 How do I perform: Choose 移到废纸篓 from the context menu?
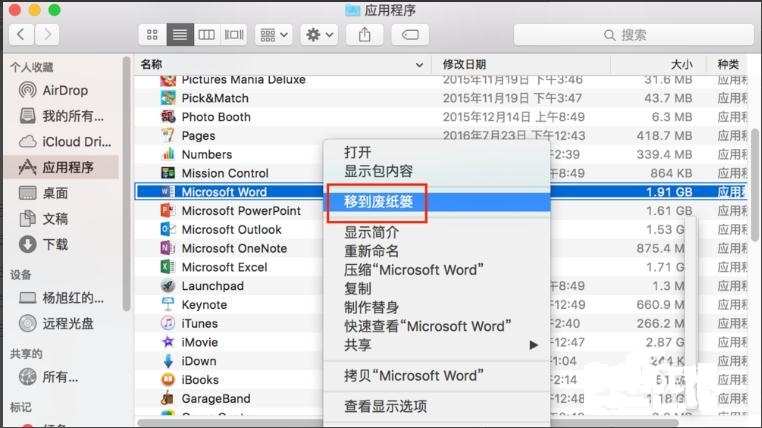tap(437, 202)
